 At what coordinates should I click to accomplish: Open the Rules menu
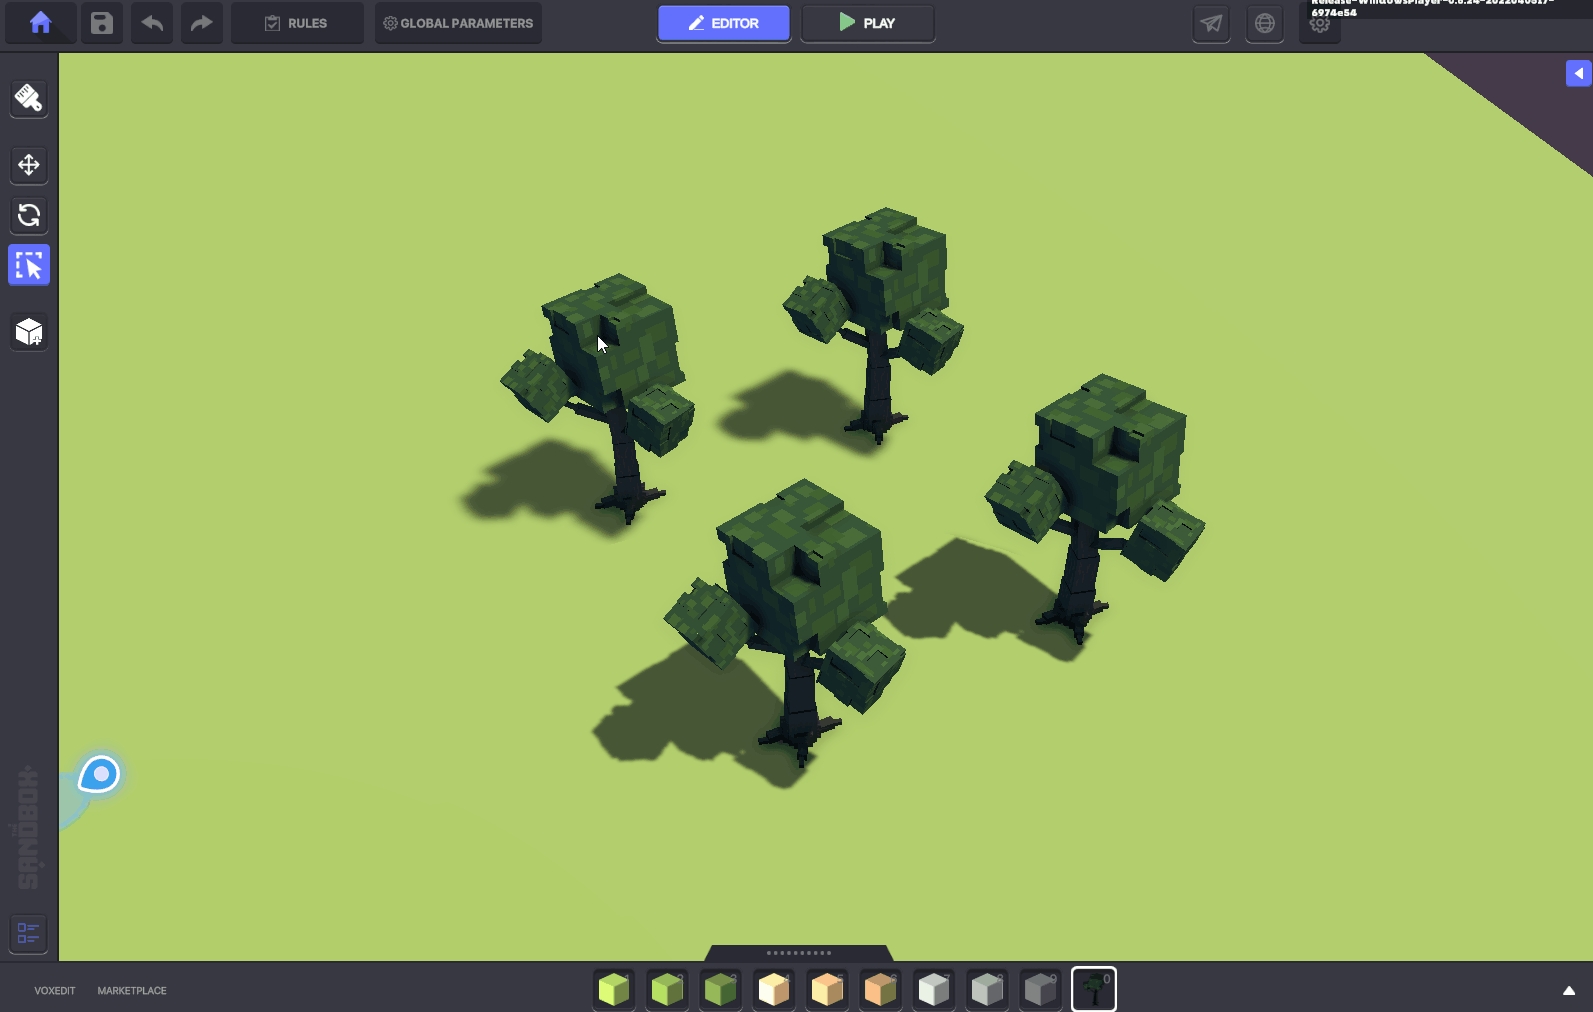(x=297, y=23)
